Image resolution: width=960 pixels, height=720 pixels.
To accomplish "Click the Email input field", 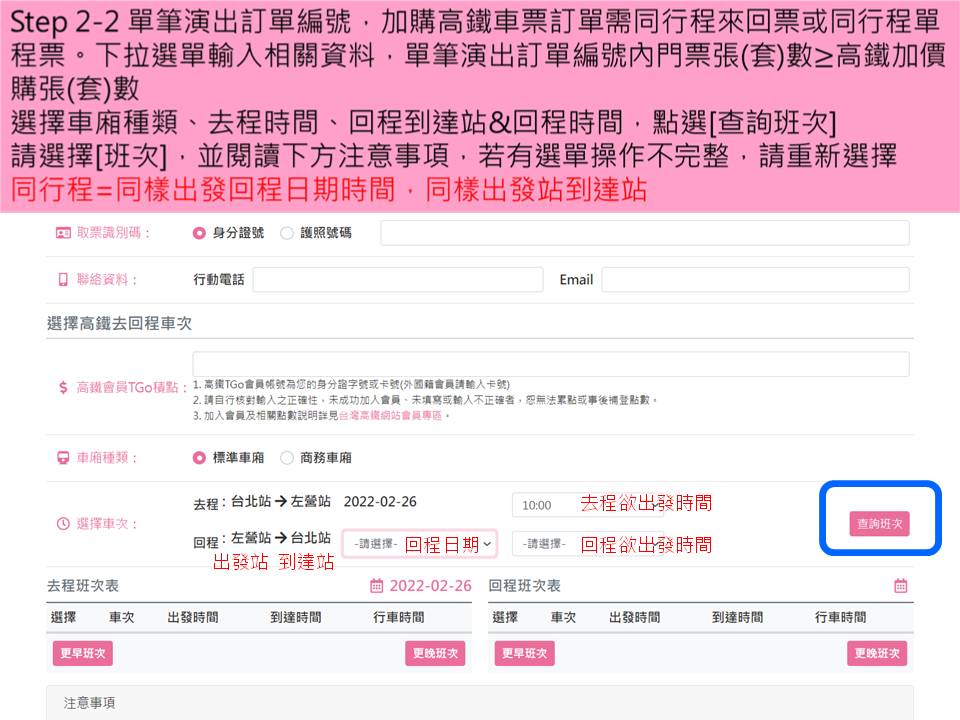I will (755, 280).
